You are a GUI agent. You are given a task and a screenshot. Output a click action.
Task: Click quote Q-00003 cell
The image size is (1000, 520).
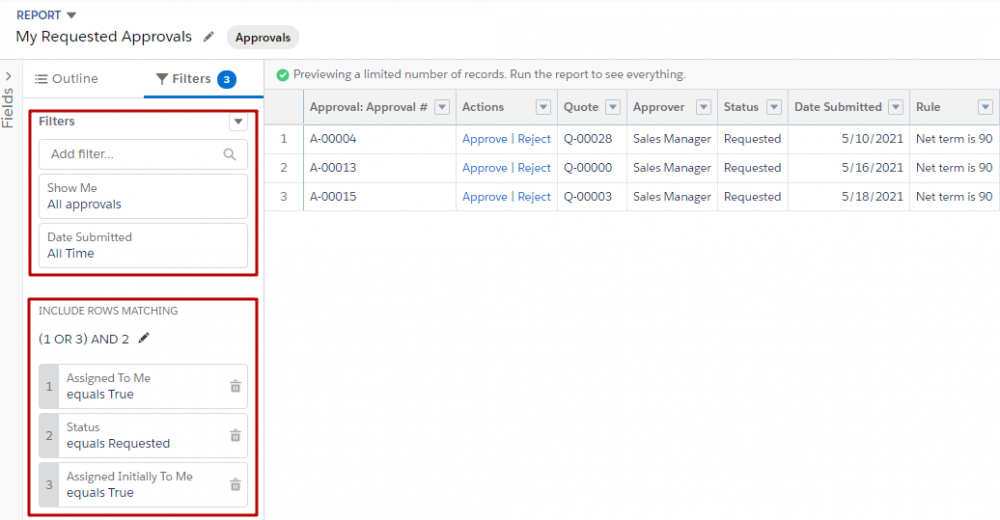pos(592,197)
